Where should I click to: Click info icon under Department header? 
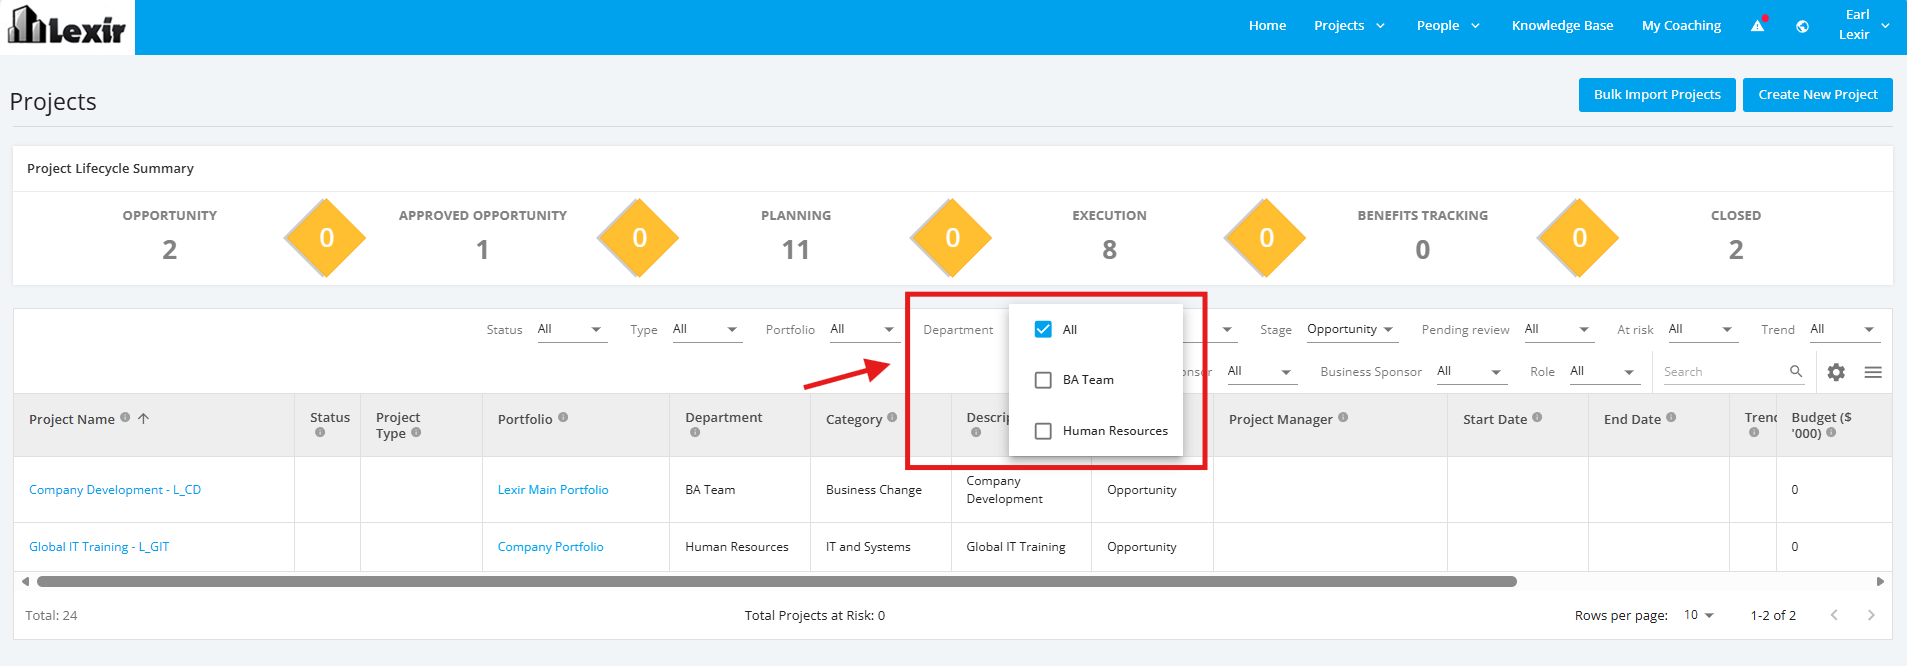coord(695,432)
